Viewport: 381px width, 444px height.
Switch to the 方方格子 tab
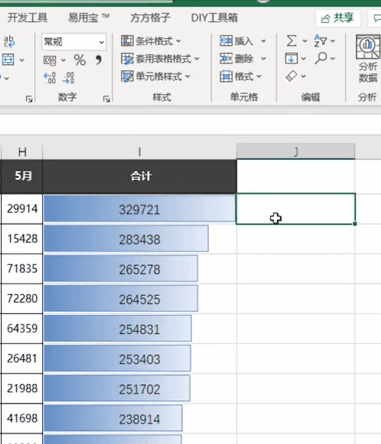coord(150,18)
